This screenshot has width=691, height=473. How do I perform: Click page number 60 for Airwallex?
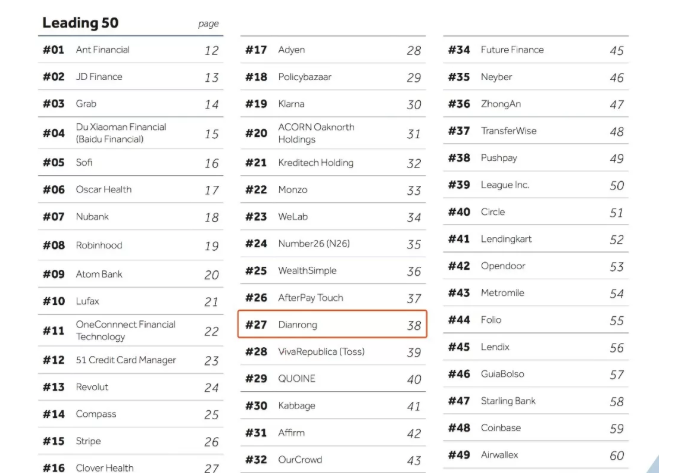tap(617, 455)
